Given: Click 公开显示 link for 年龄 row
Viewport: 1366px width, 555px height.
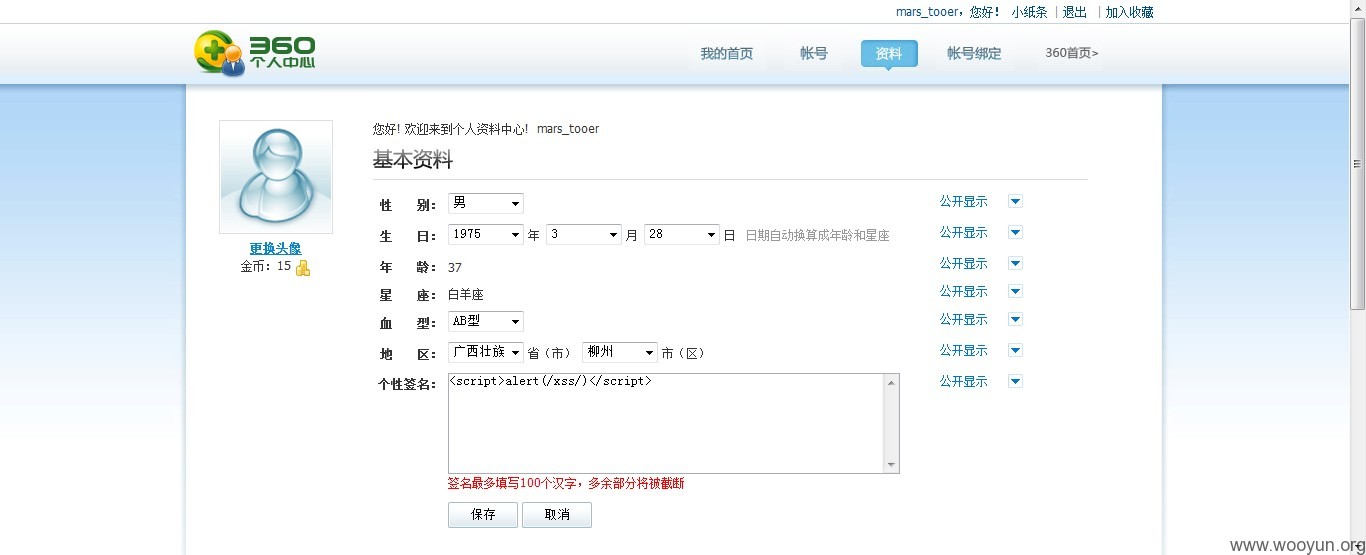Looking at the screenshot, I should [x=963, y=263].
